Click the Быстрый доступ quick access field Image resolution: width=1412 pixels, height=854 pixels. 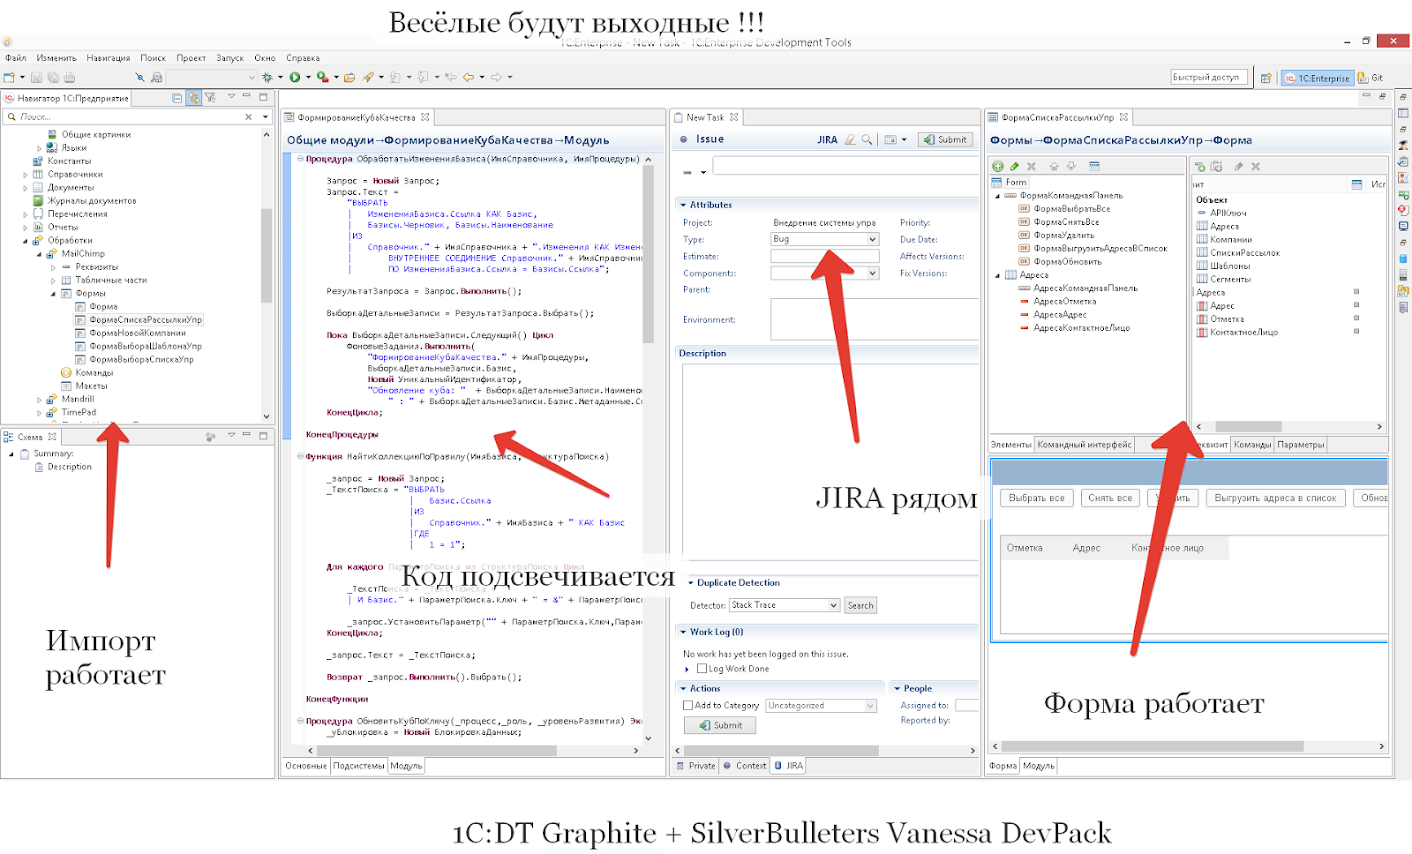click(1211, 77)
